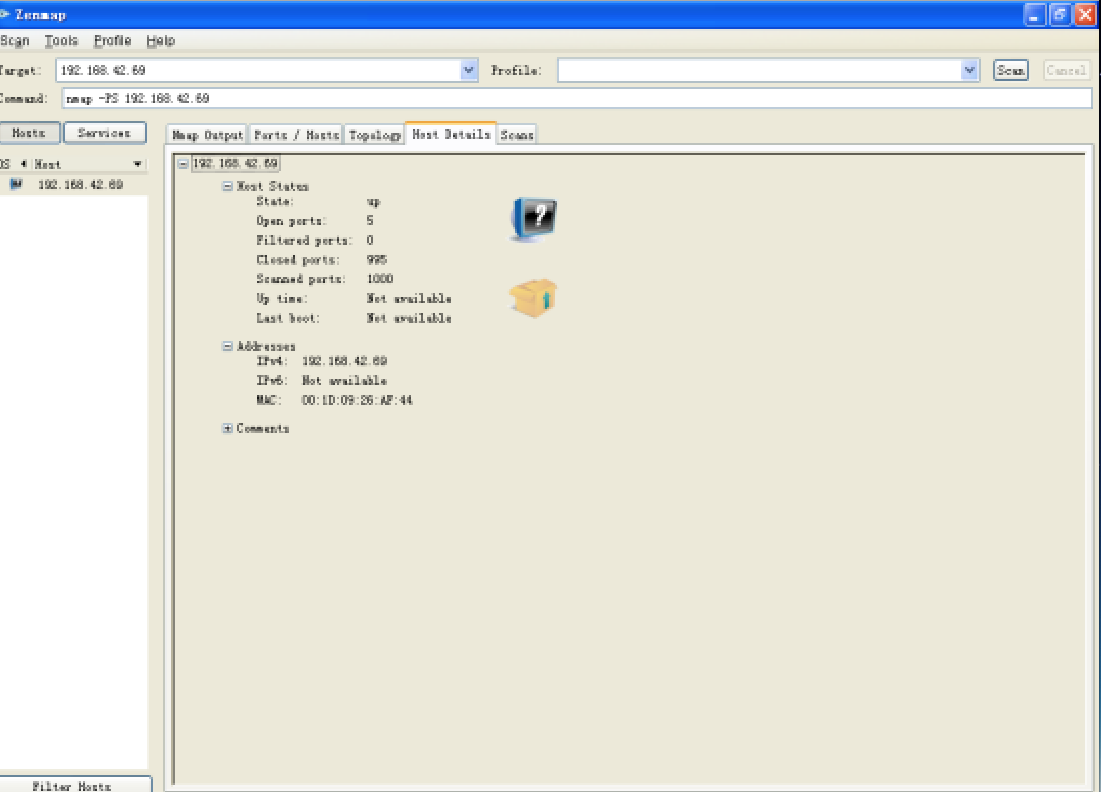Collapse the Host Status section
Viewport: 1101px width, 792px height.
pyautogui.click(x=228, y=186)
